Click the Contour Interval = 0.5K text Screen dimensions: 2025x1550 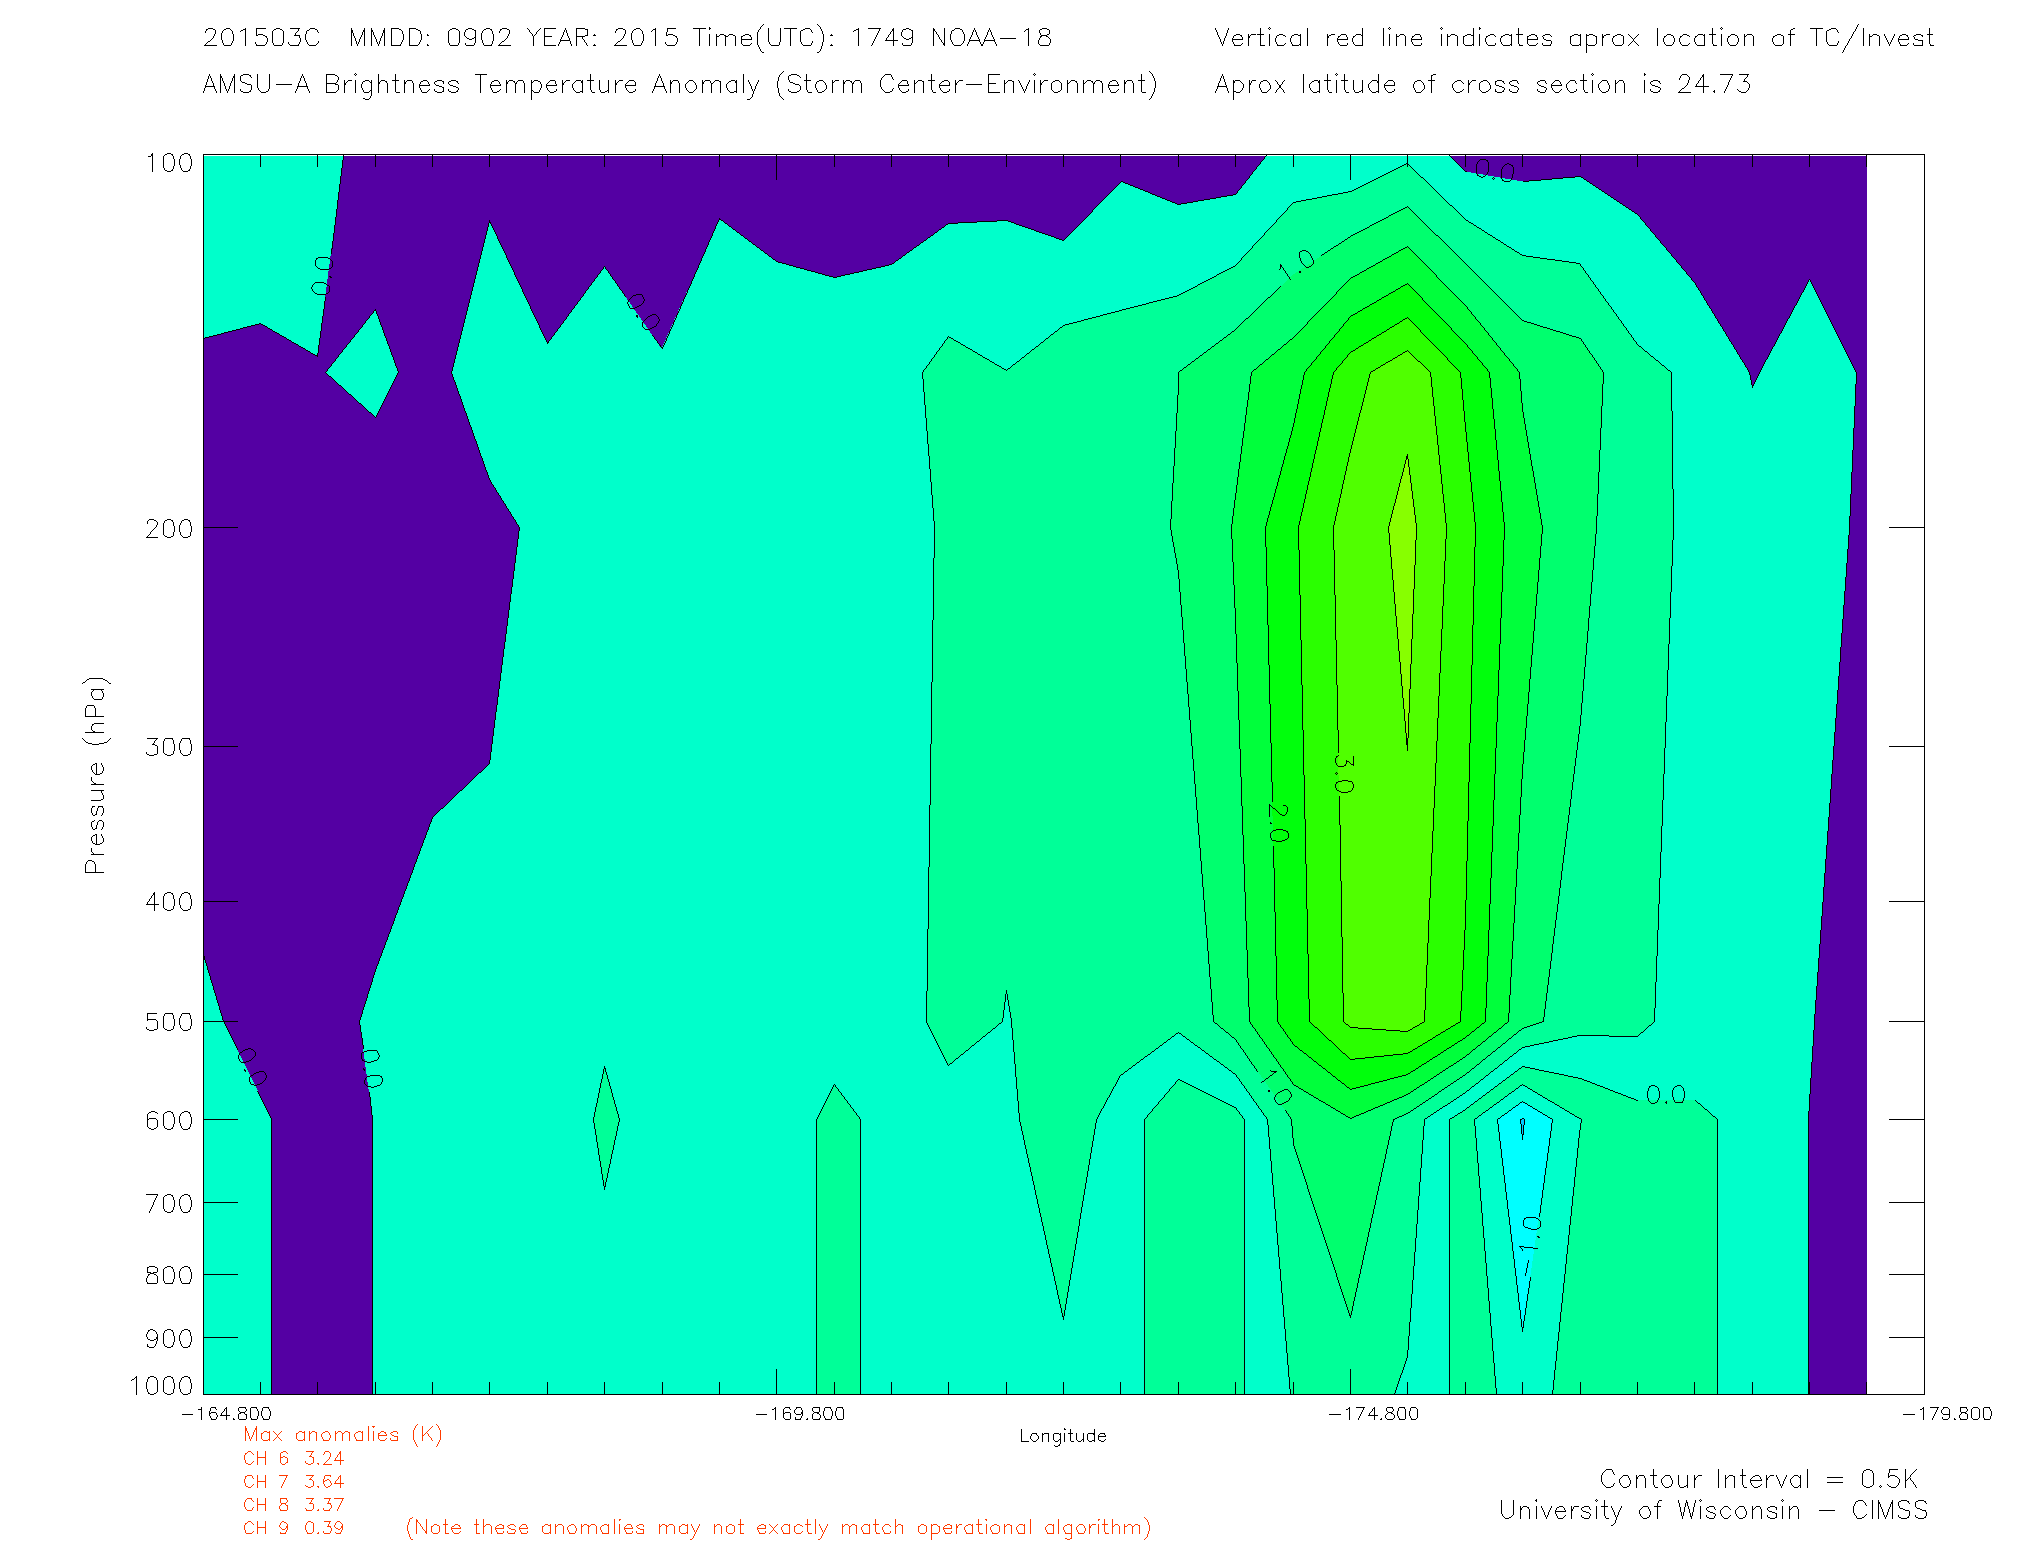(1758, 1479)
